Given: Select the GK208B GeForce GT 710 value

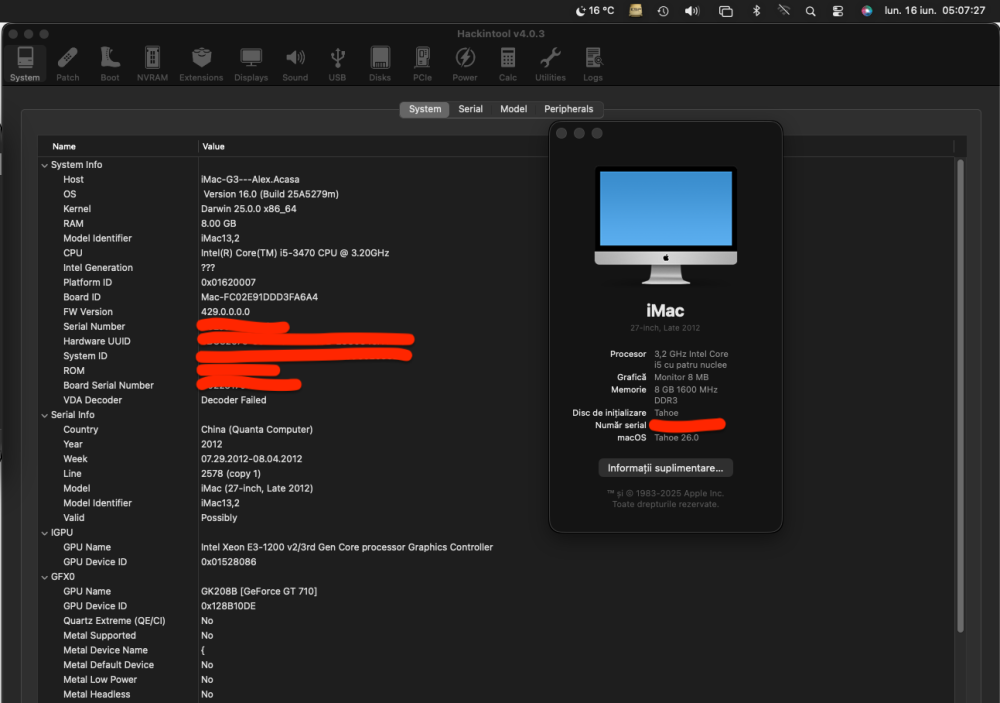Looking at the screenshot, I should [x=259, y=592].
